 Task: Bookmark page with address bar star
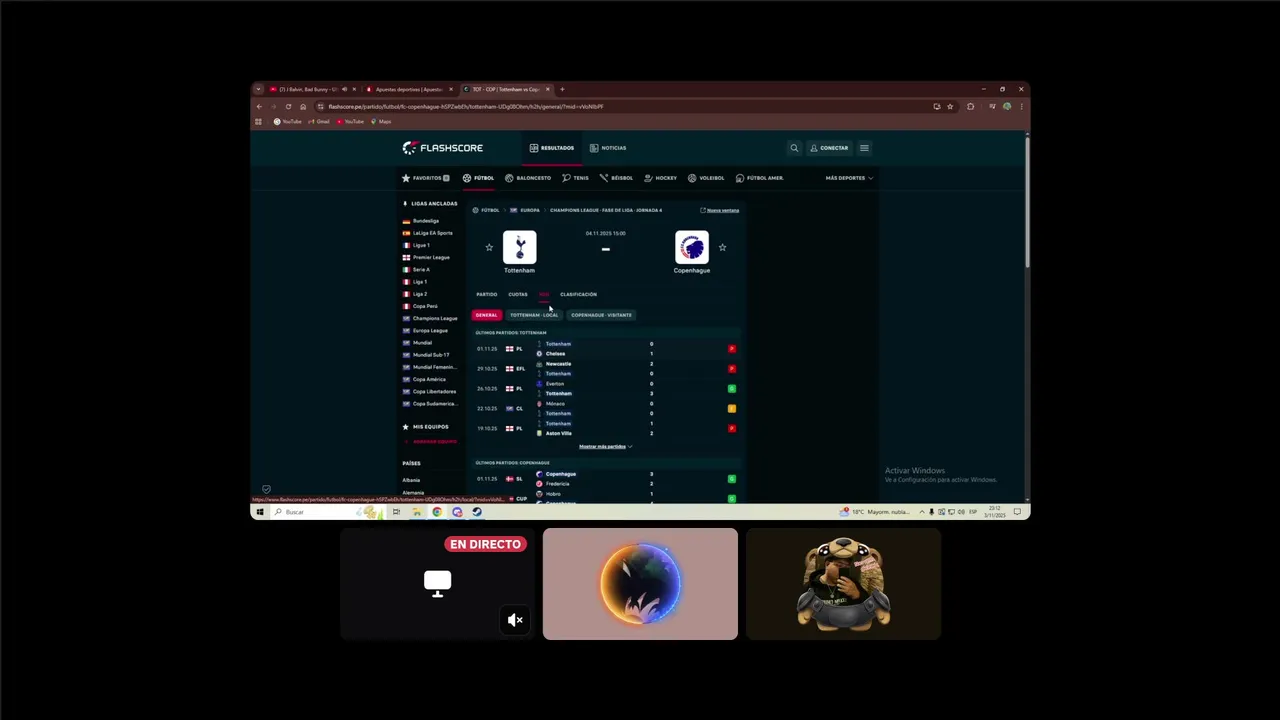tap(950, 106)
